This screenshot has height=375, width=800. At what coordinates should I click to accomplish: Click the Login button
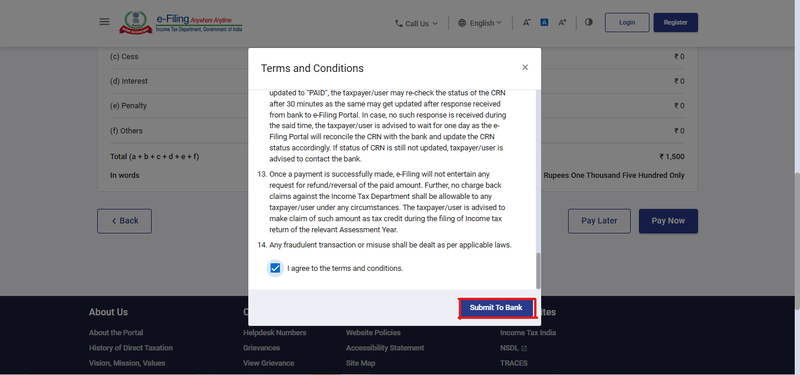coord(627,22)
